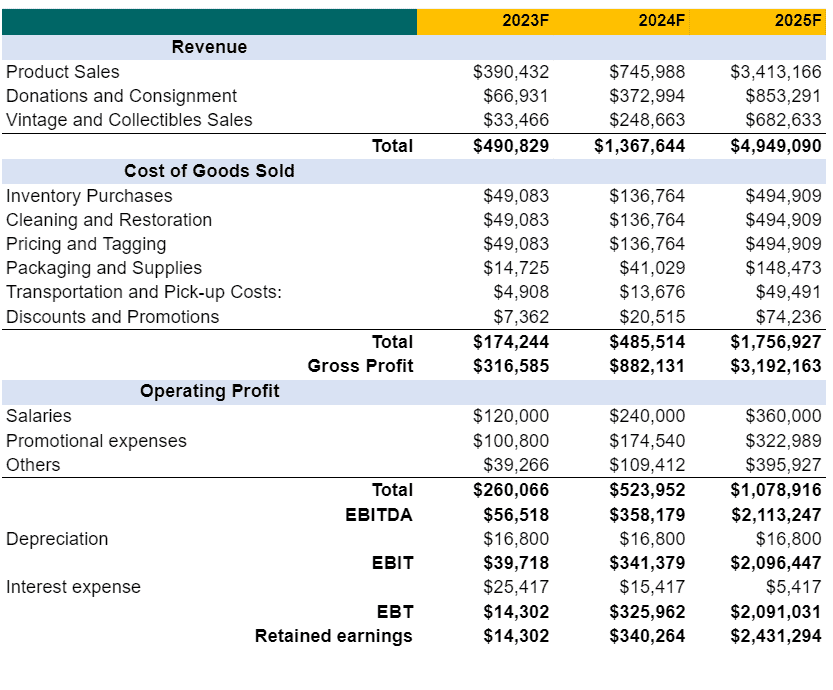Click the Salaries row label
The width and height of the screenshot is (833, 690).
[x=39, y=416]
